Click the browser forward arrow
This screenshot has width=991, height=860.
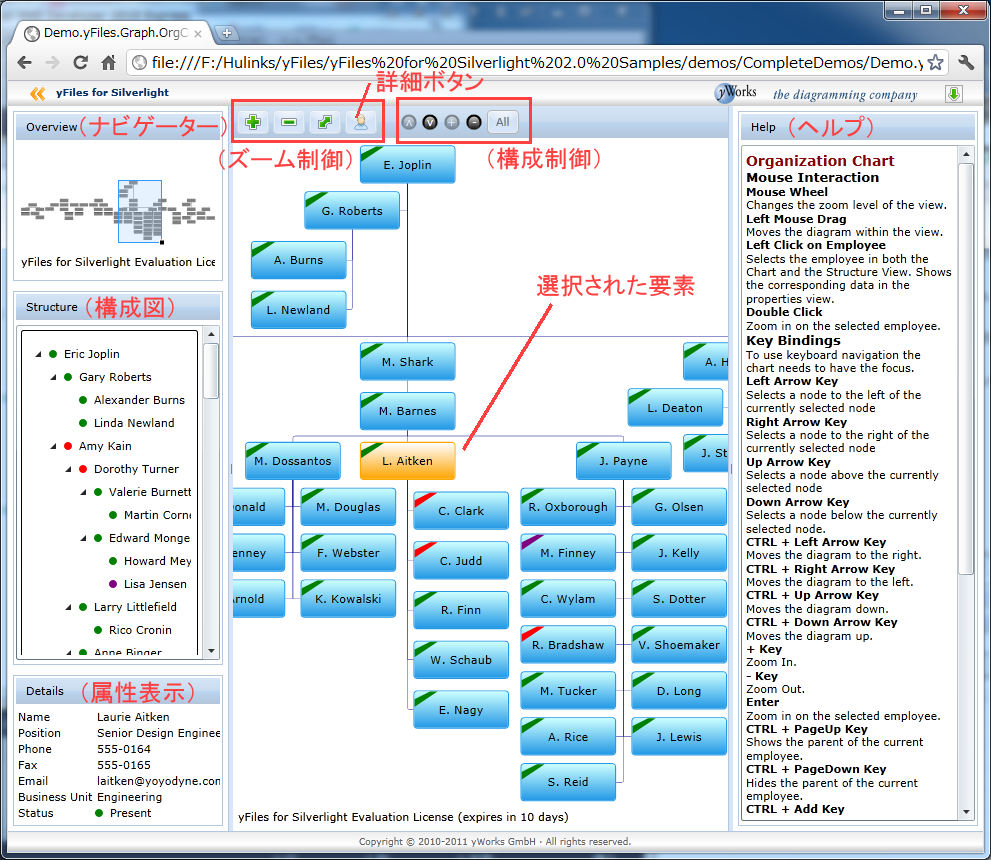tap(52, 63)
